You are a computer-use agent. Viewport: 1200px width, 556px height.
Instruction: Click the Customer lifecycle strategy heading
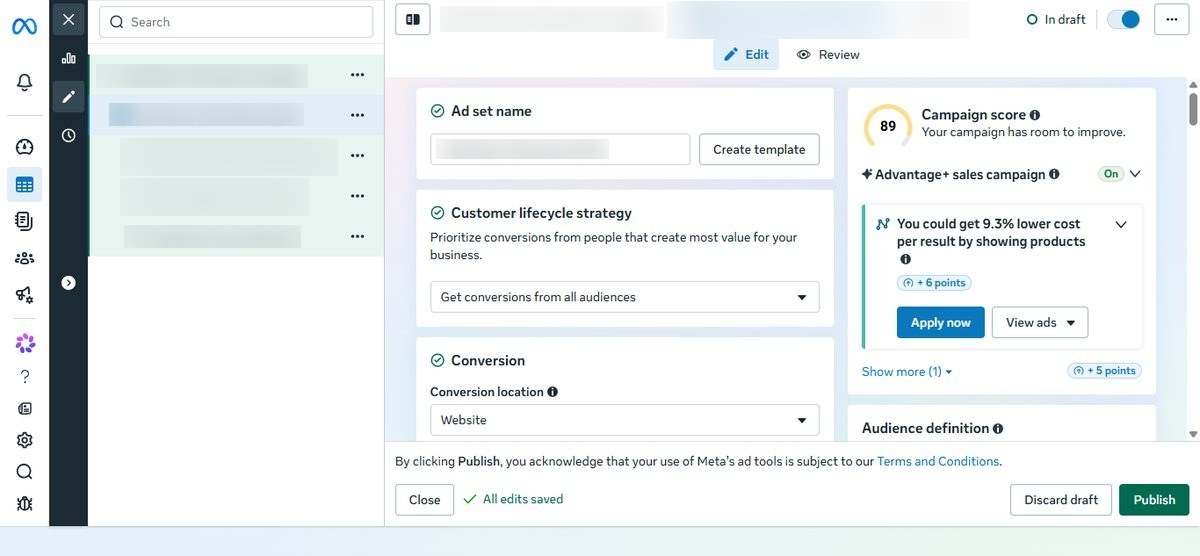[x=541, y=213]
